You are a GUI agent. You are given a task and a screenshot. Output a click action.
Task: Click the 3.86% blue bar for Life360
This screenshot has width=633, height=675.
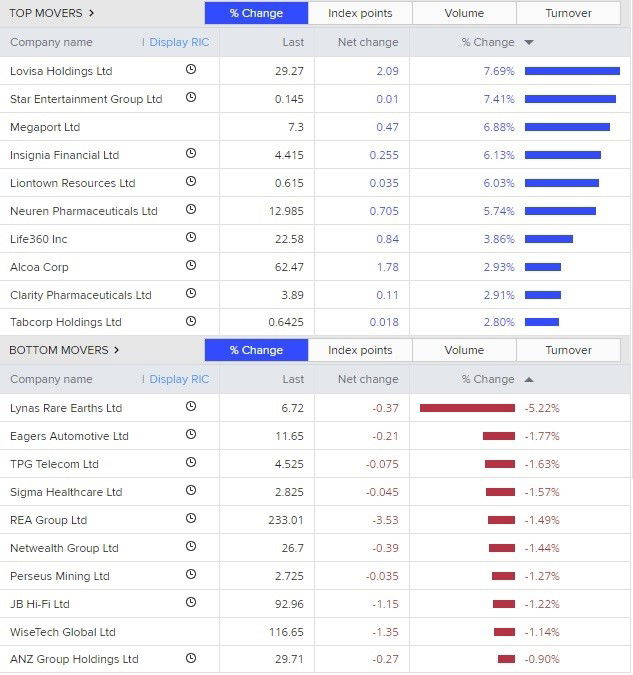coord(549,239)
